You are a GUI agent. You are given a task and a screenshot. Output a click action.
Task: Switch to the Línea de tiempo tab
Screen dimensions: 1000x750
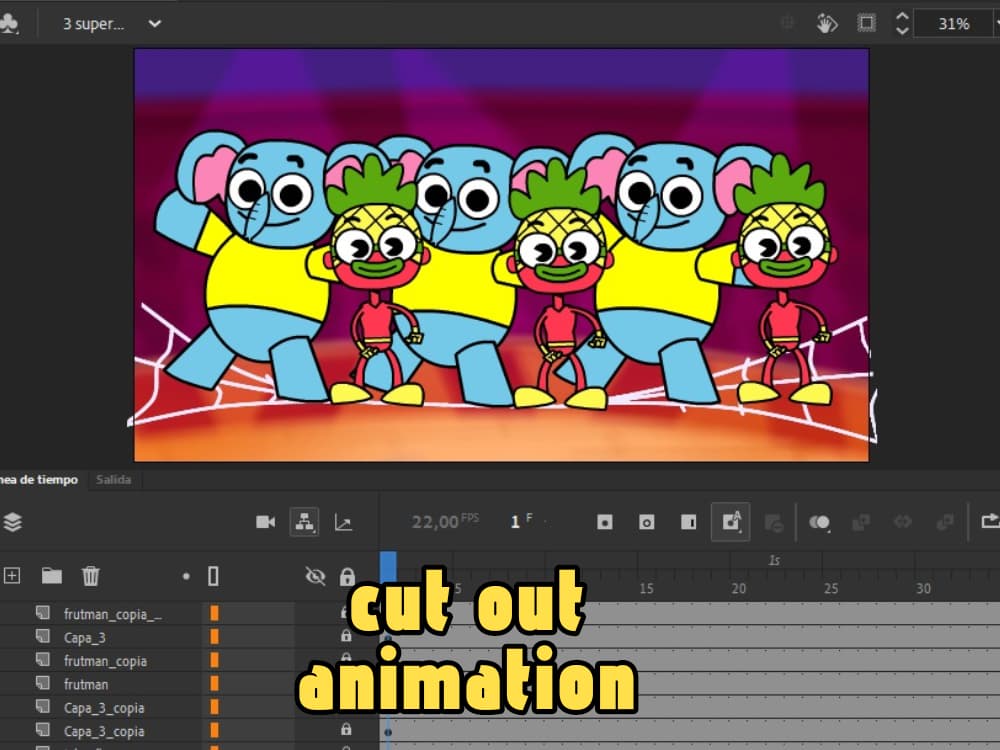(x=38, y=480)
